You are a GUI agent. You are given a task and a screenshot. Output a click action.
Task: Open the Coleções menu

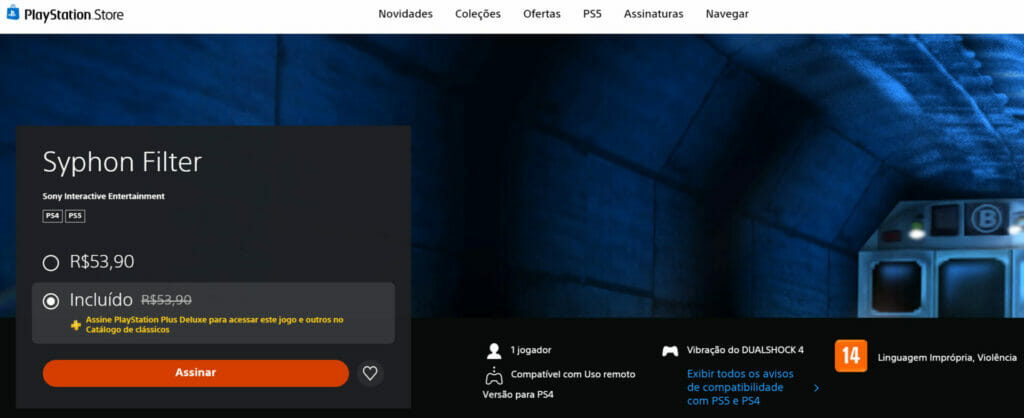[x=478, y=14]
